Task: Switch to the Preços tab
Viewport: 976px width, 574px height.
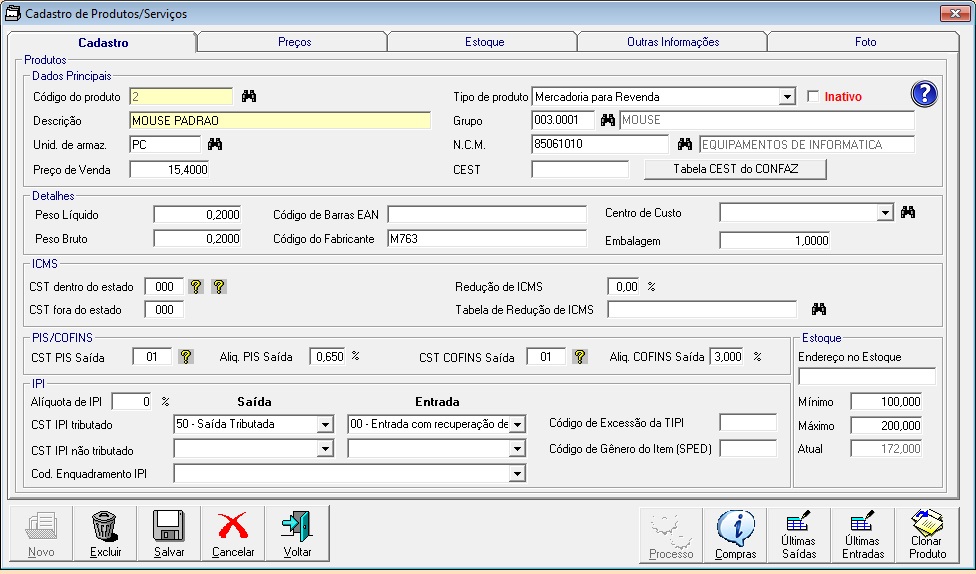Action: pos(294,42)
